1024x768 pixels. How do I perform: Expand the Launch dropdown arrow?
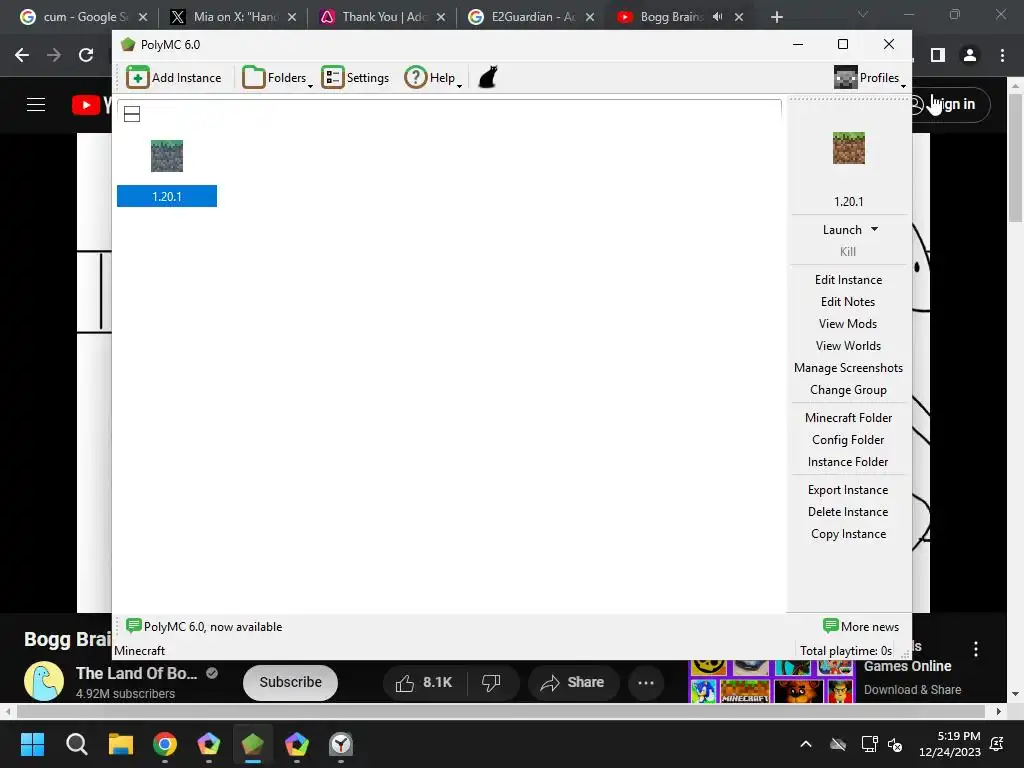[874, 229]
